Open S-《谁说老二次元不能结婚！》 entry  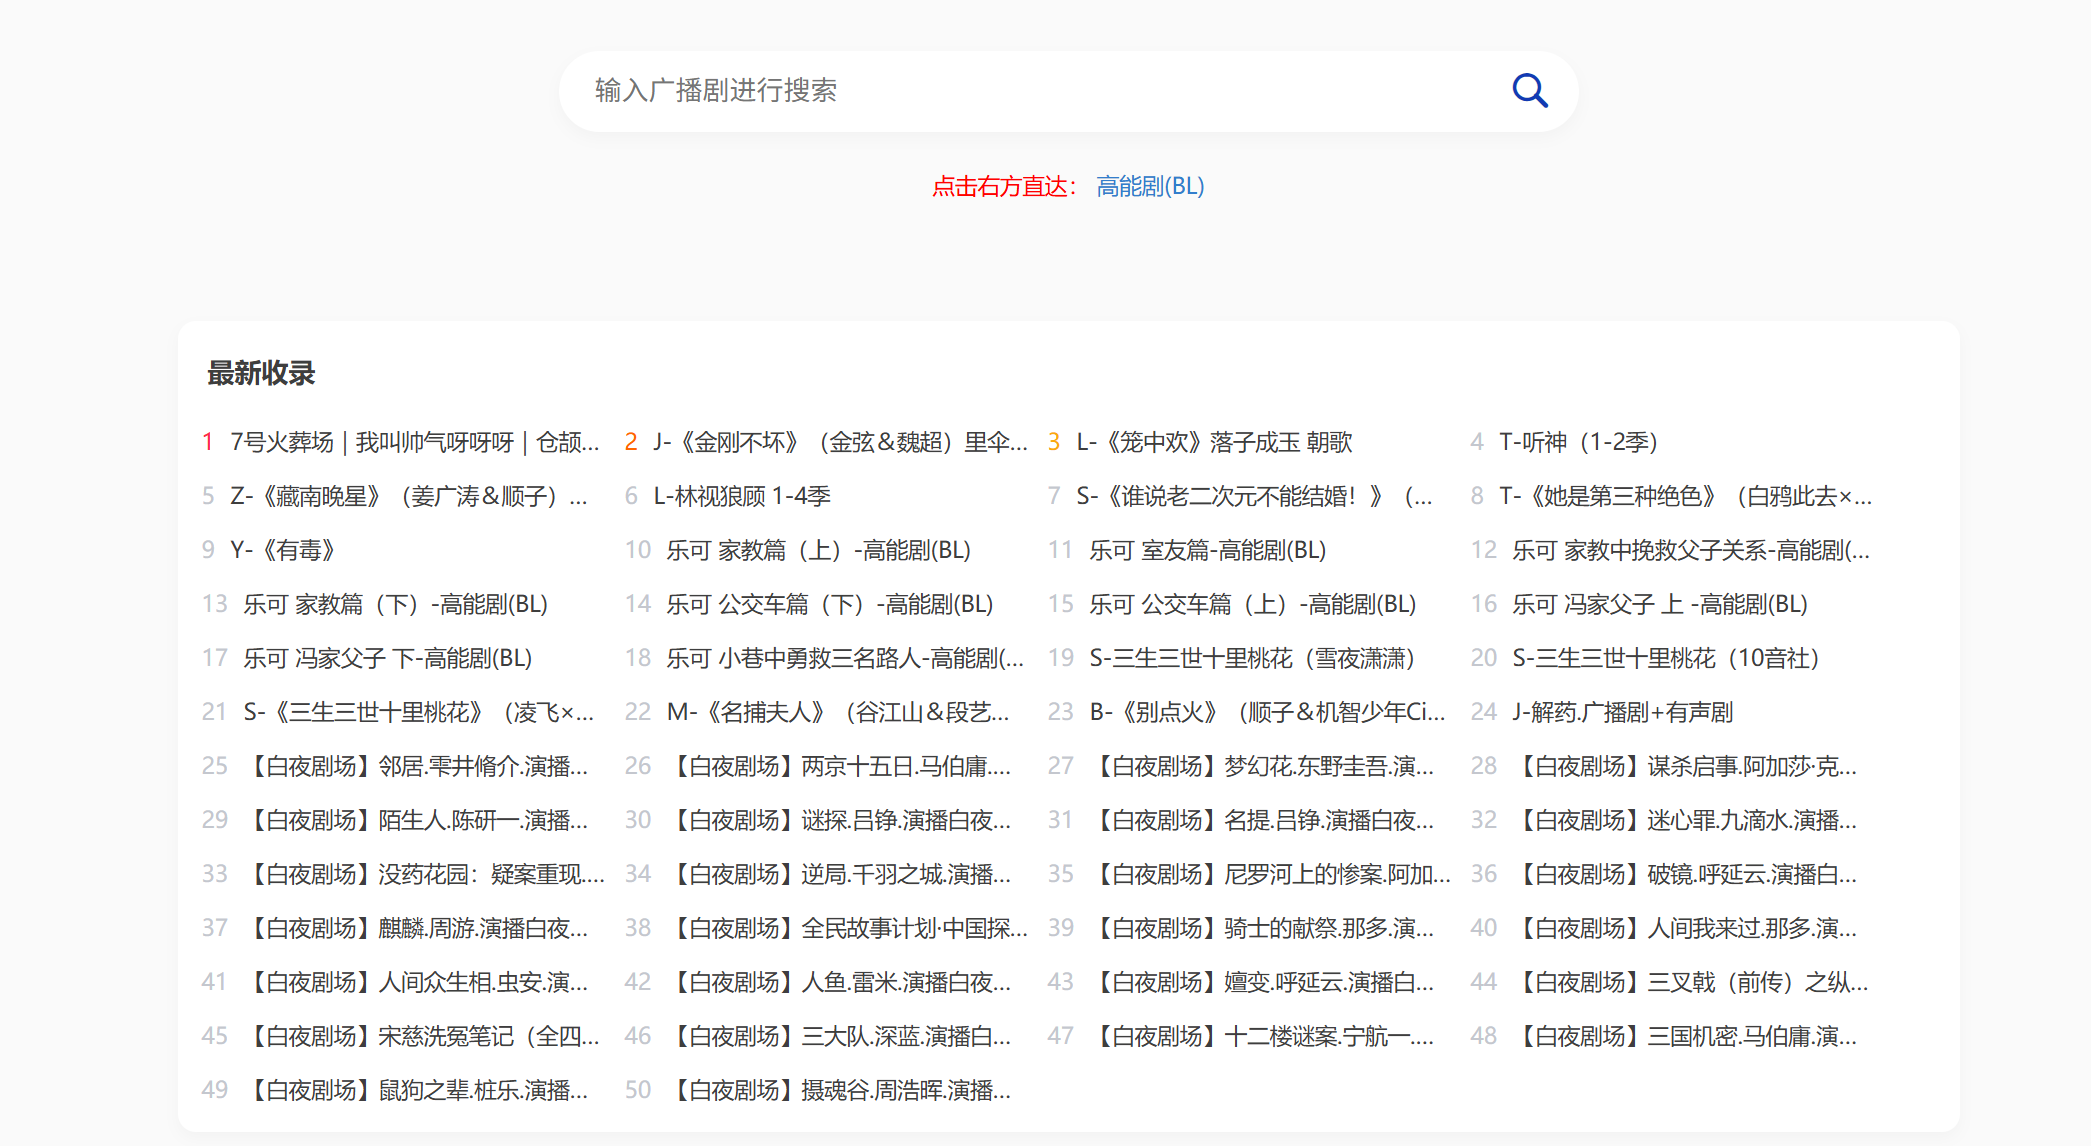(1254, 496)
